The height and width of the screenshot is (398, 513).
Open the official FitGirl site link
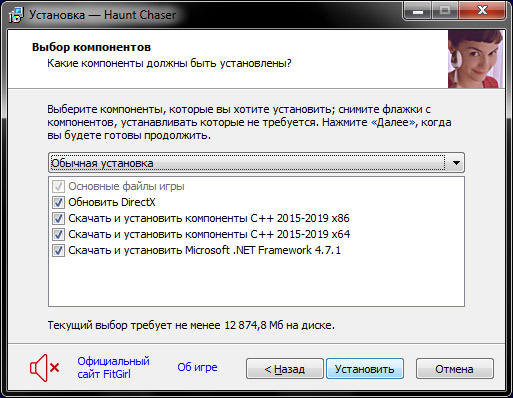pos(113,368)
